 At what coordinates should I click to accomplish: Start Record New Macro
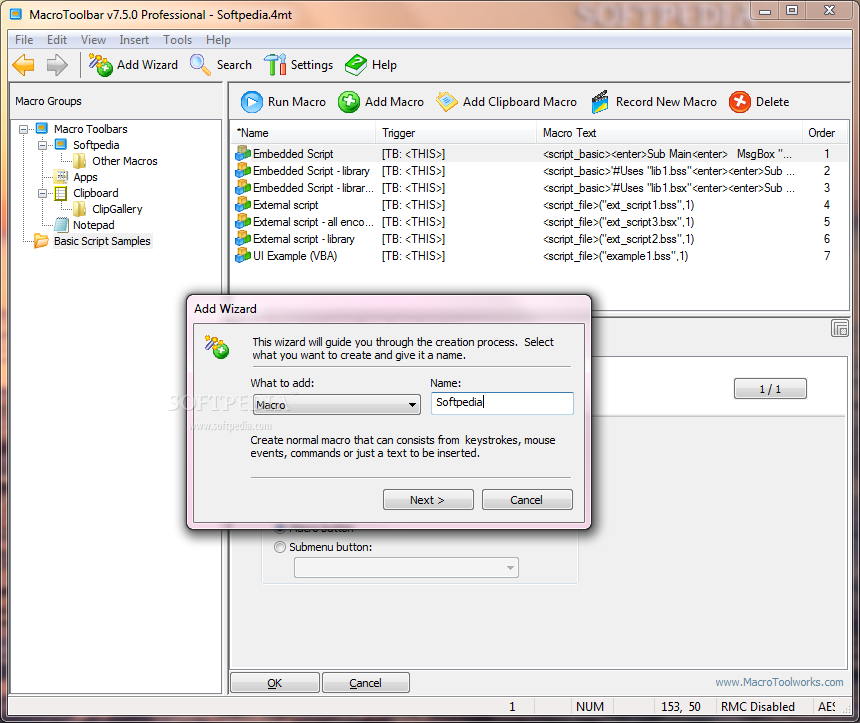(654, 102)
